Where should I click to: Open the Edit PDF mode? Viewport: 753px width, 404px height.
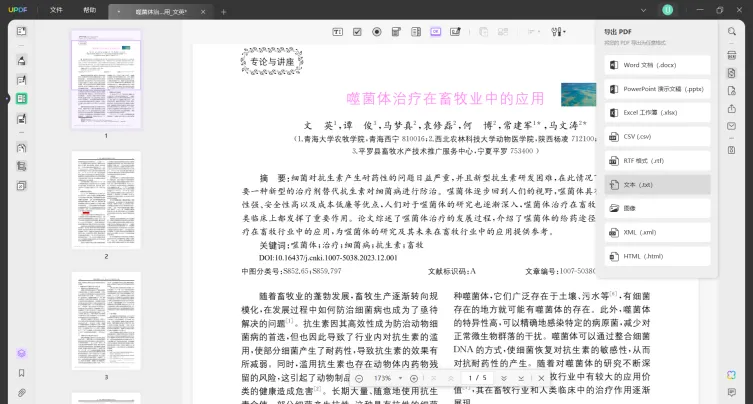coord(21,80)
